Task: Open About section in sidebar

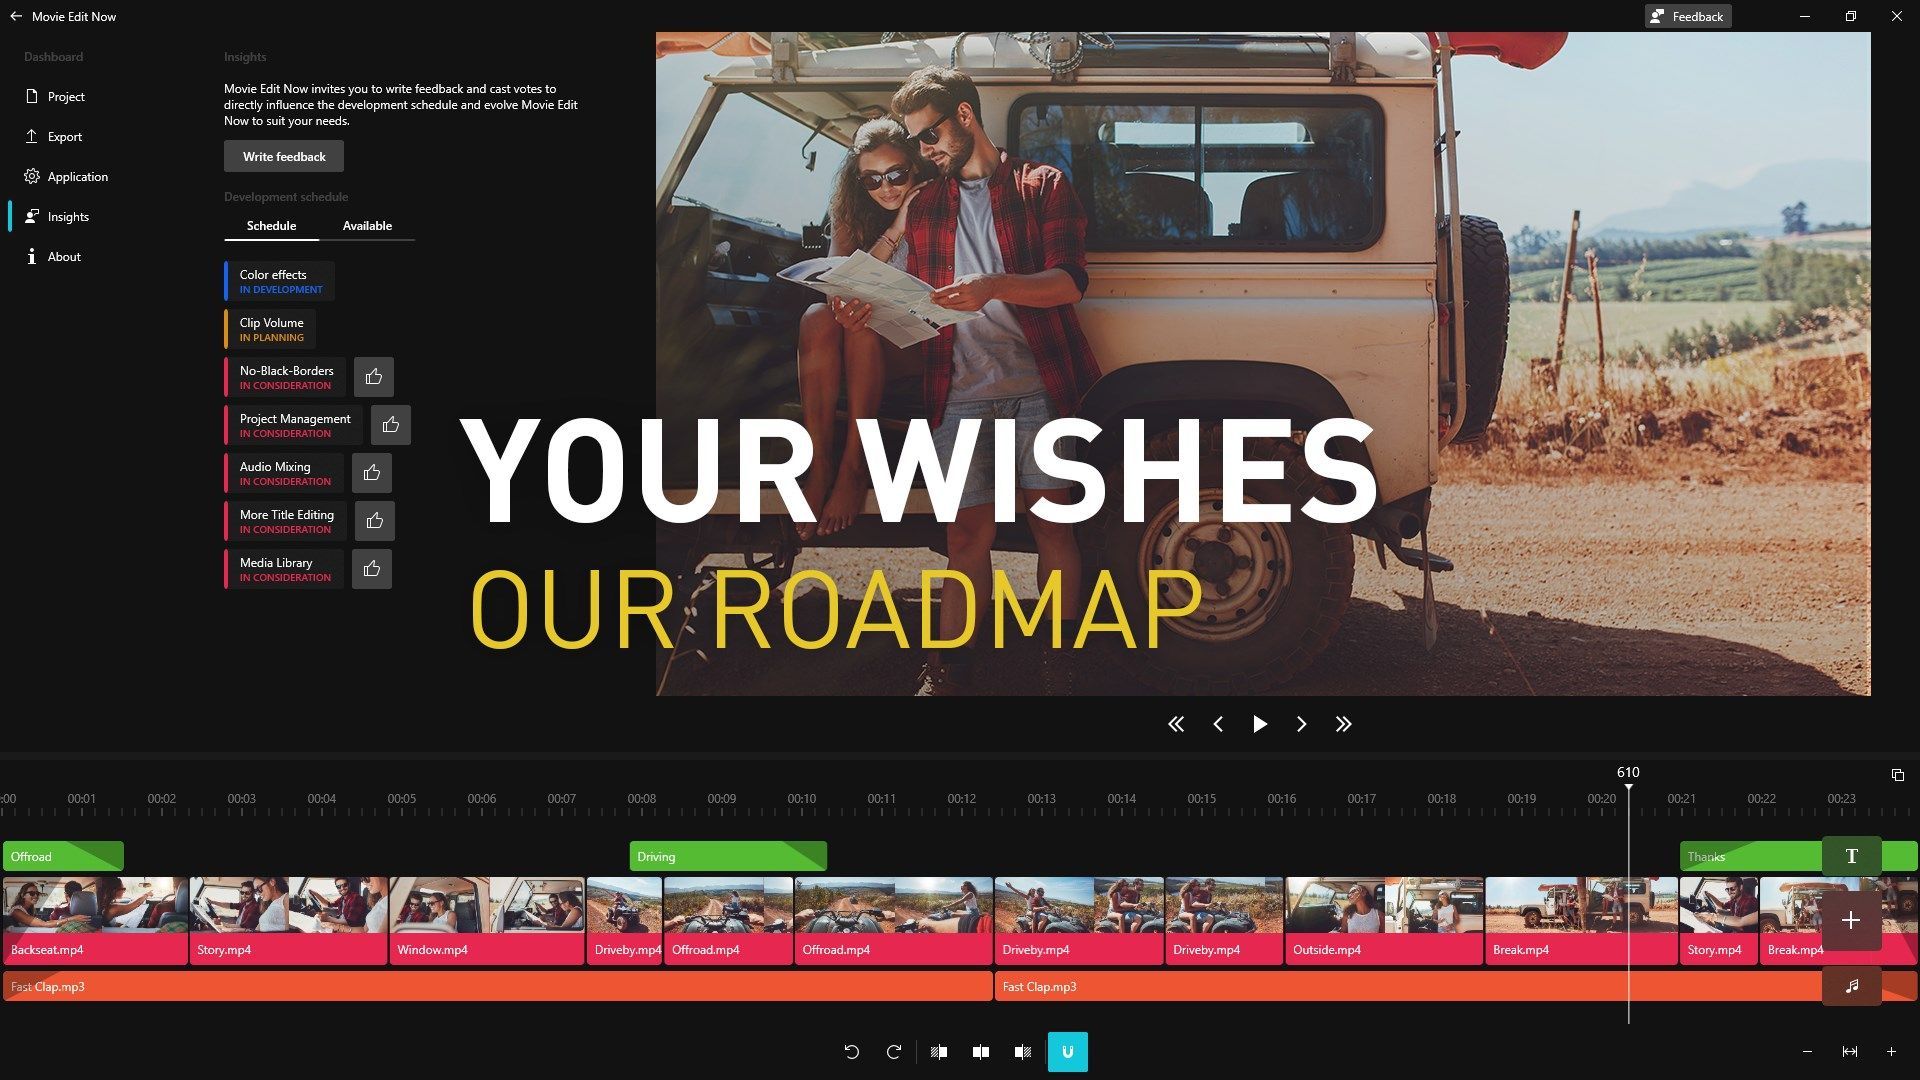Action: click(63, 256)
